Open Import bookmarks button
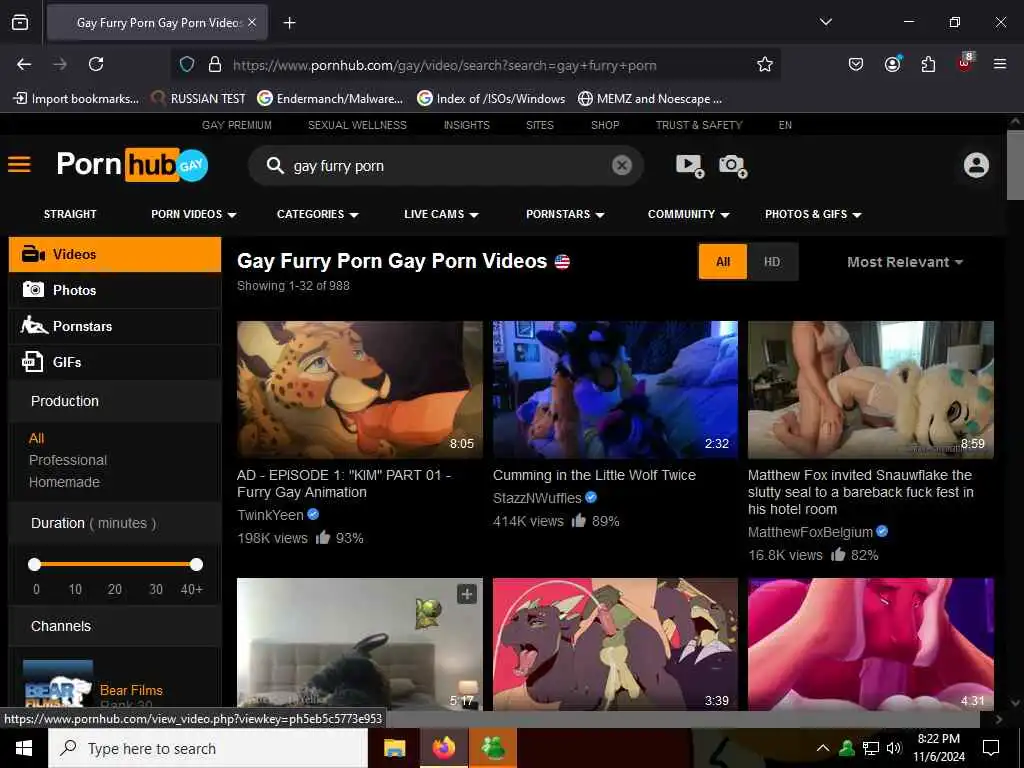 click(x=76, y=99)
